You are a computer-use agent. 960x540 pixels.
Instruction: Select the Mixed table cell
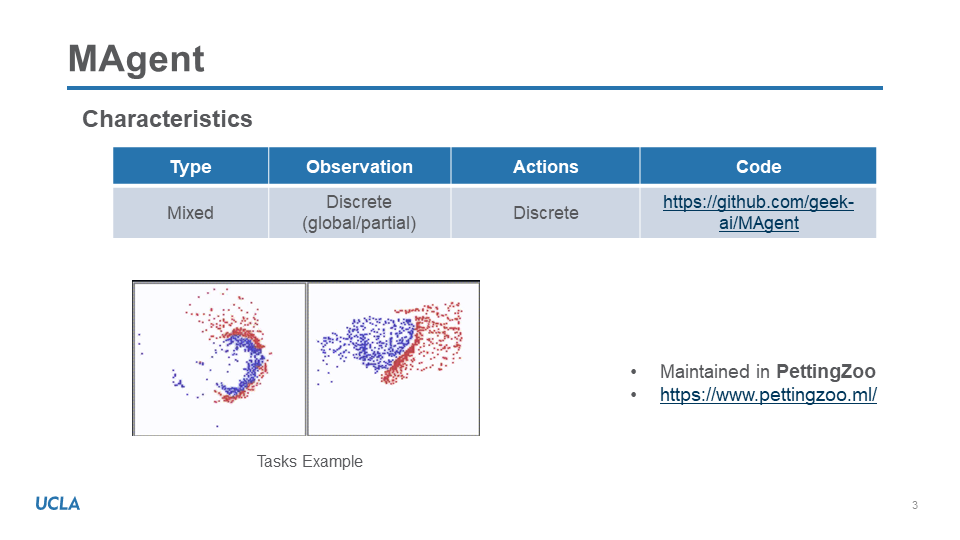tap(190, 213)
